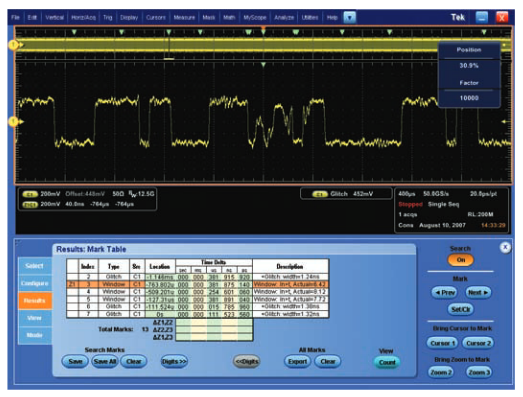Screen dimensions: 523x397
Task: Click the C1 Glitch trigger badge
Action: (x=320, y=194)
